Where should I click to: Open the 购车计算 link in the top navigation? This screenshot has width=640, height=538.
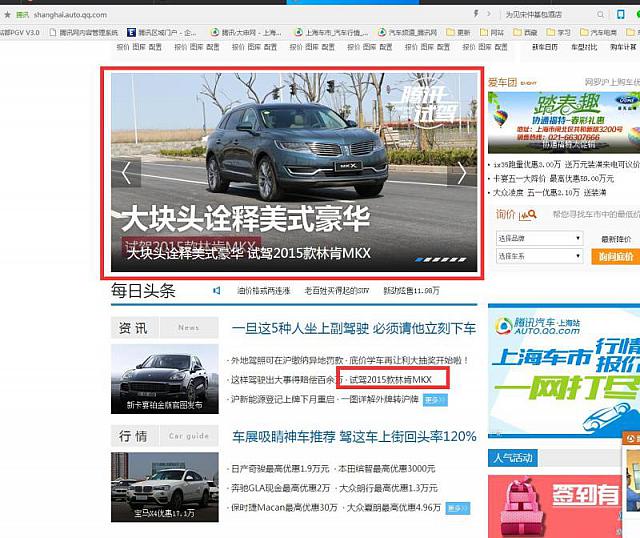point(623,47)
